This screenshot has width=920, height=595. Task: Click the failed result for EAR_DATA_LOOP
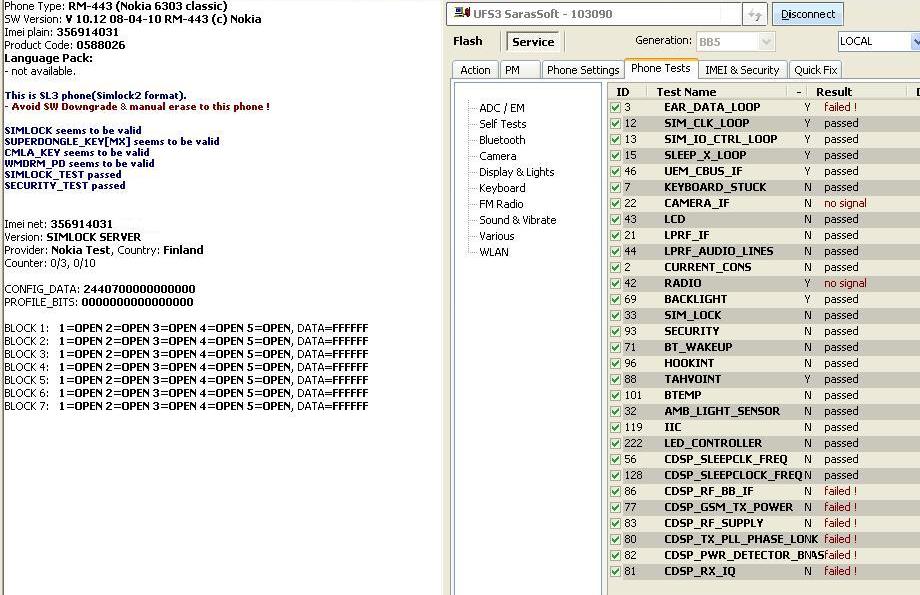(x=840, y=107)
